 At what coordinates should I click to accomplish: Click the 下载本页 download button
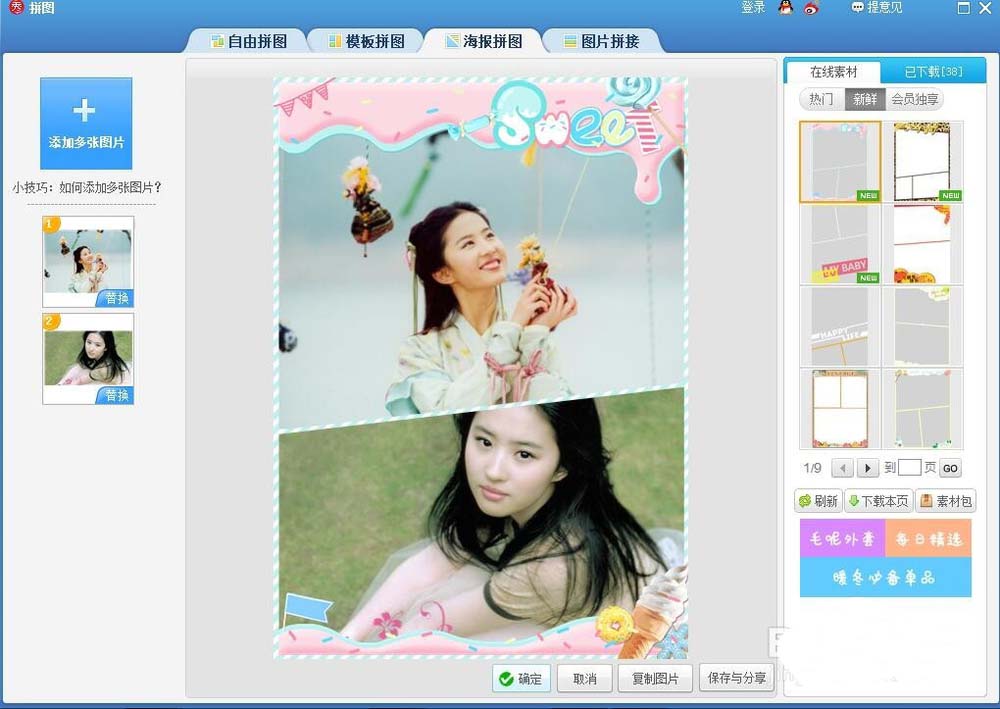click(x=879, y=501)
